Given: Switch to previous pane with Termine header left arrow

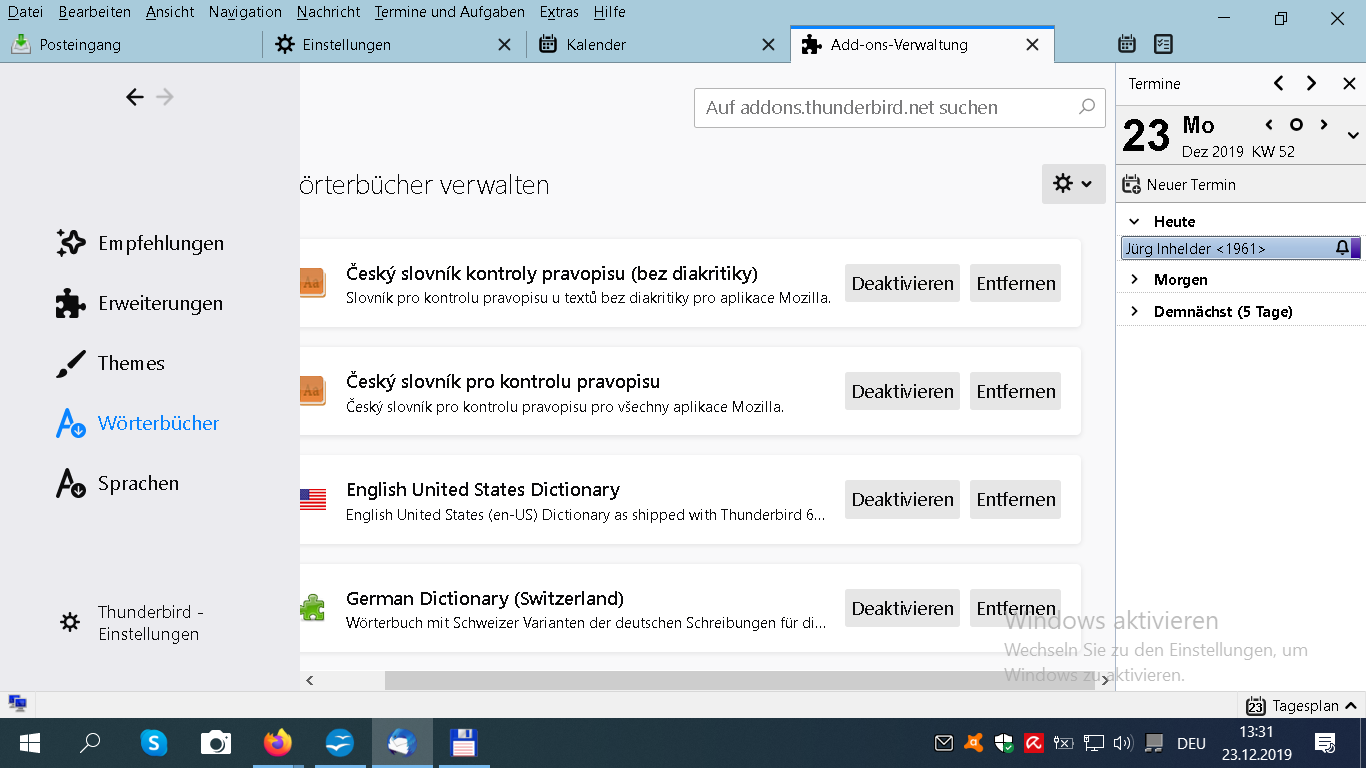Looking at the screenshot, I should (x=1278, y=84).
